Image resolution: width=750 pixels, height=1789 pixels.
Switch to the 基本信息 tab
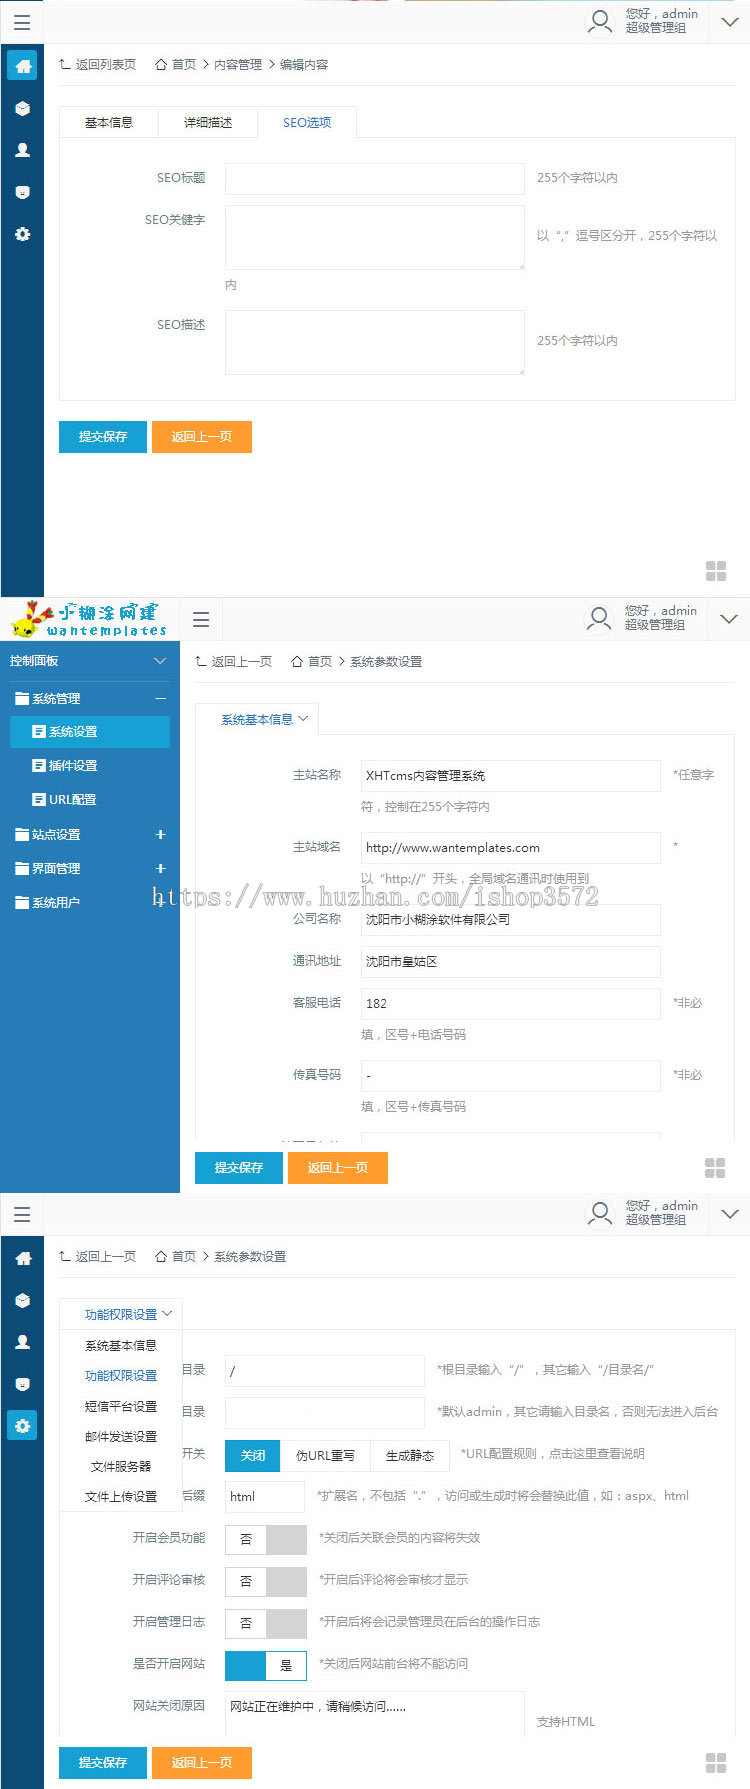click(108, 122)
